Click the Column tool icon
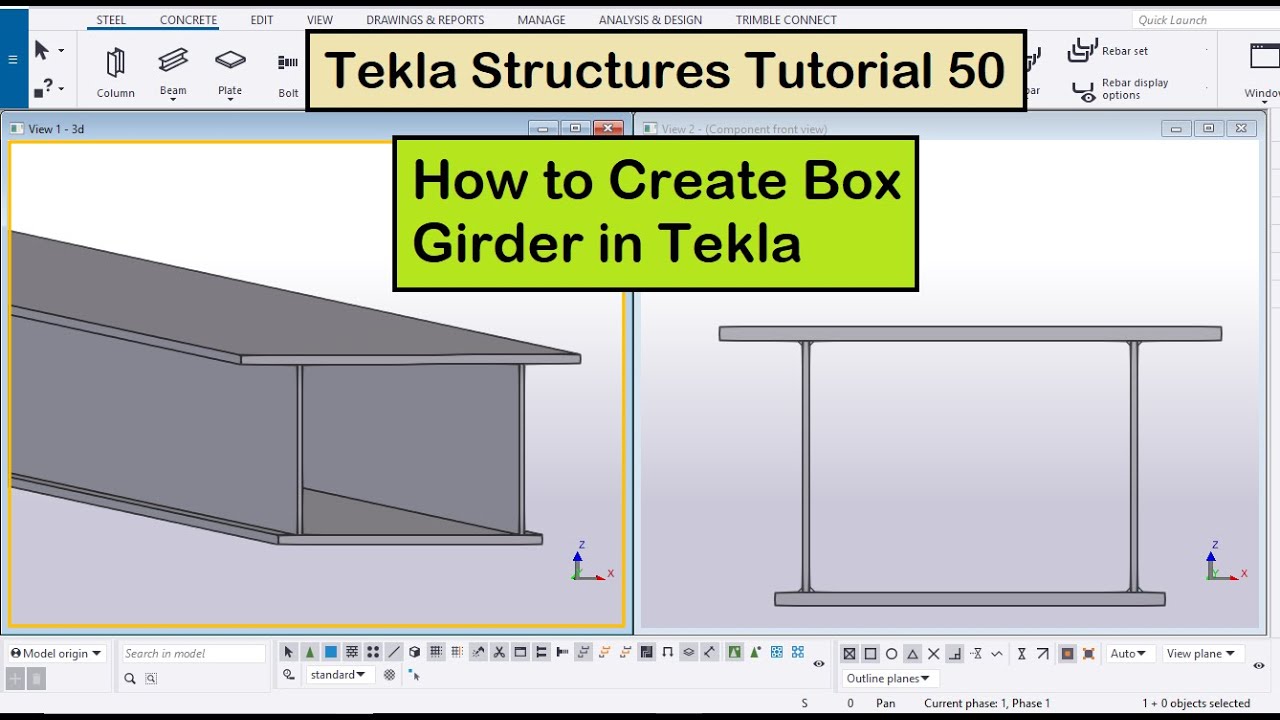1280x720 pixels. click(x=115, y=63)
